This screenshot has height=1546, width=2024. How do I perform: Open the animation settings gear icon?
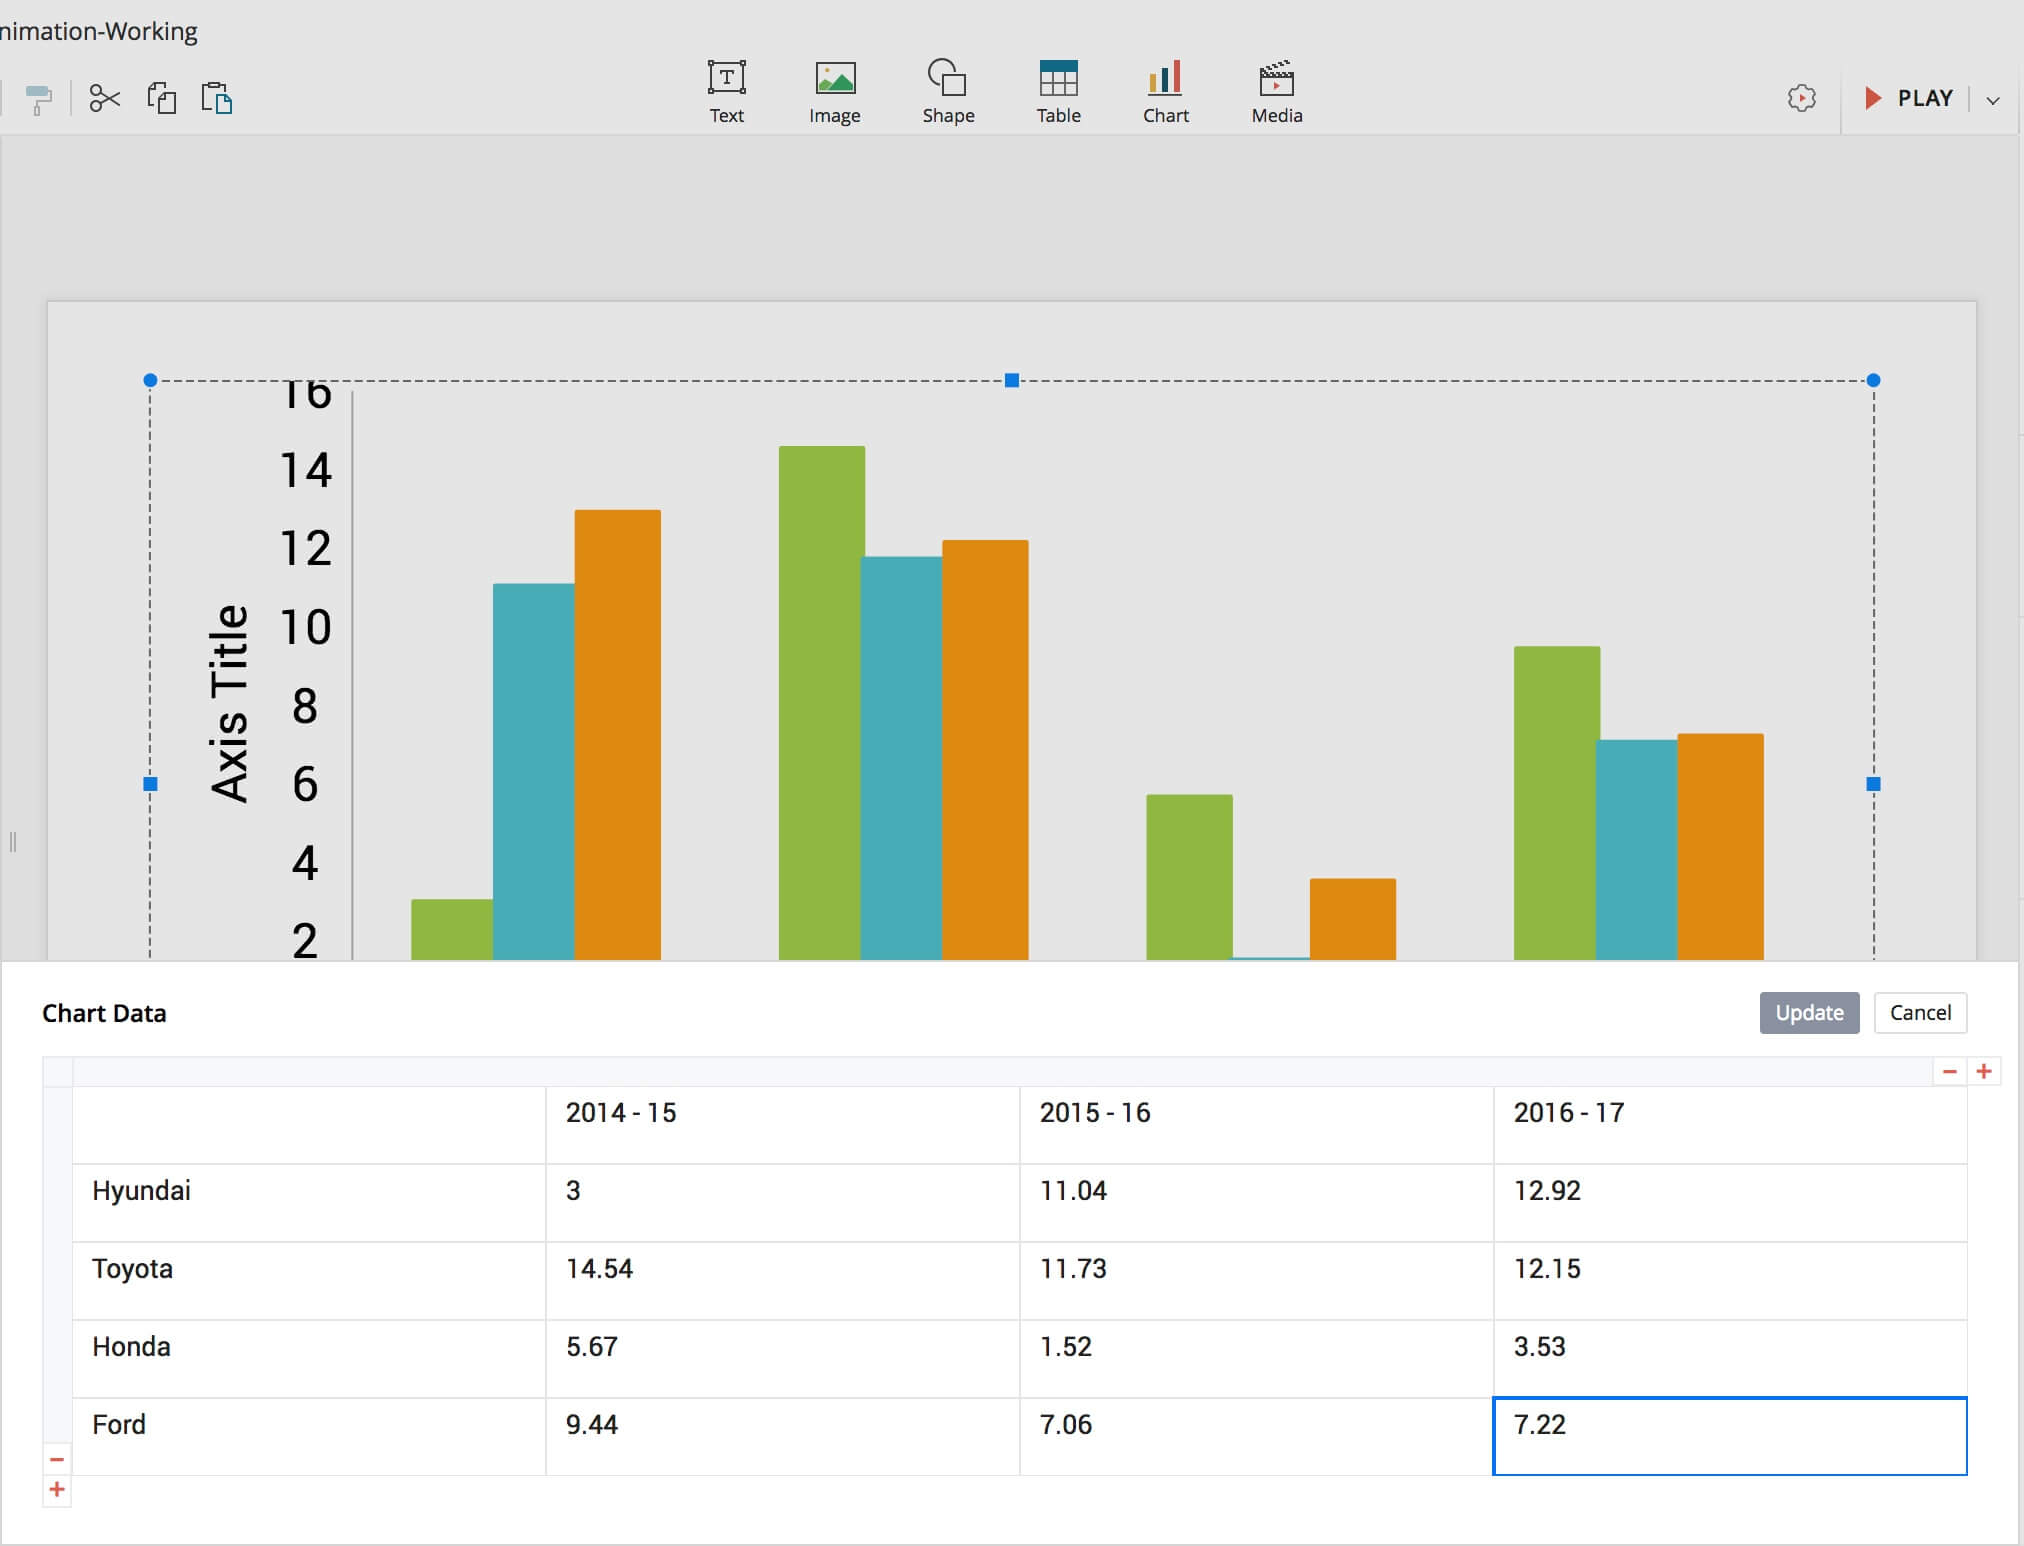1801,98
